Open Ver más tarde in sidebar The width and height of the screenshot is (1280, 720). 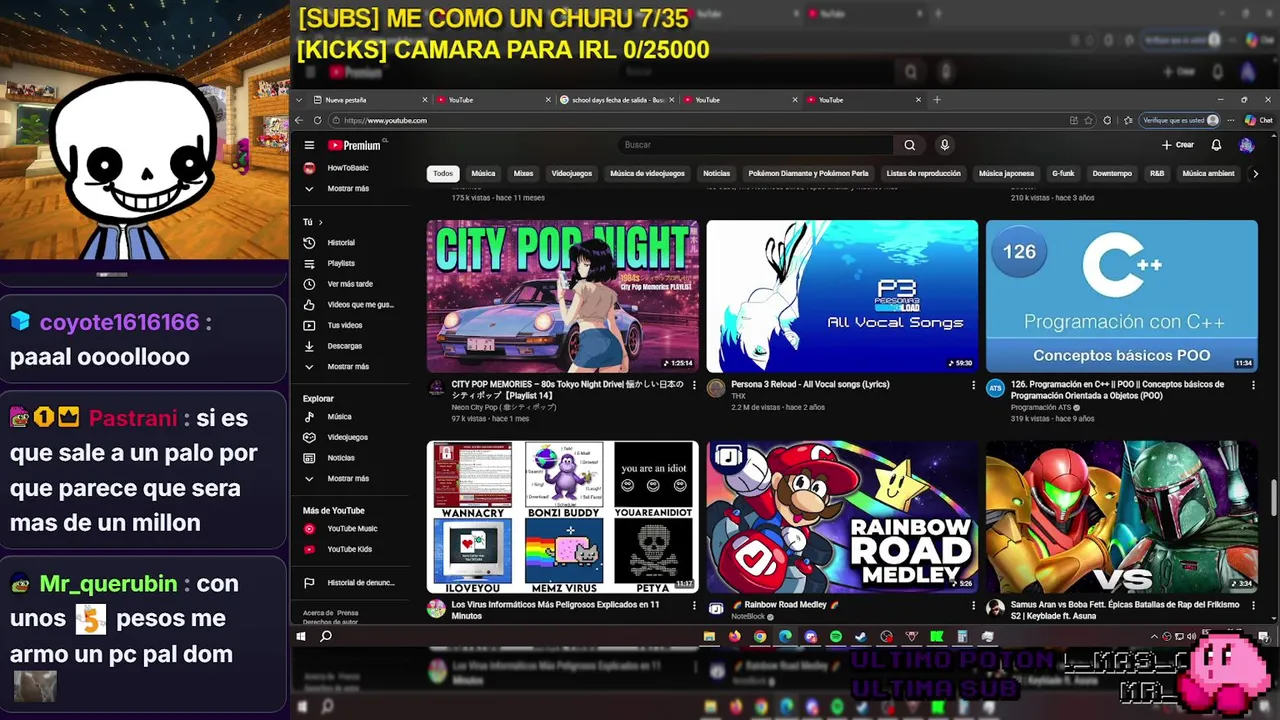pyautogui.click(x=349, y=284)
